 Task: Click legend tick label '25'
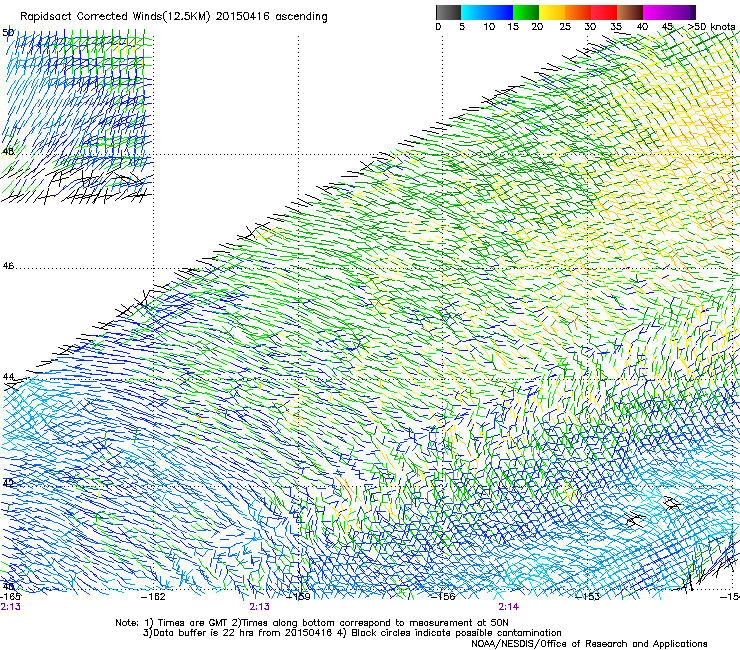[565, 27]
